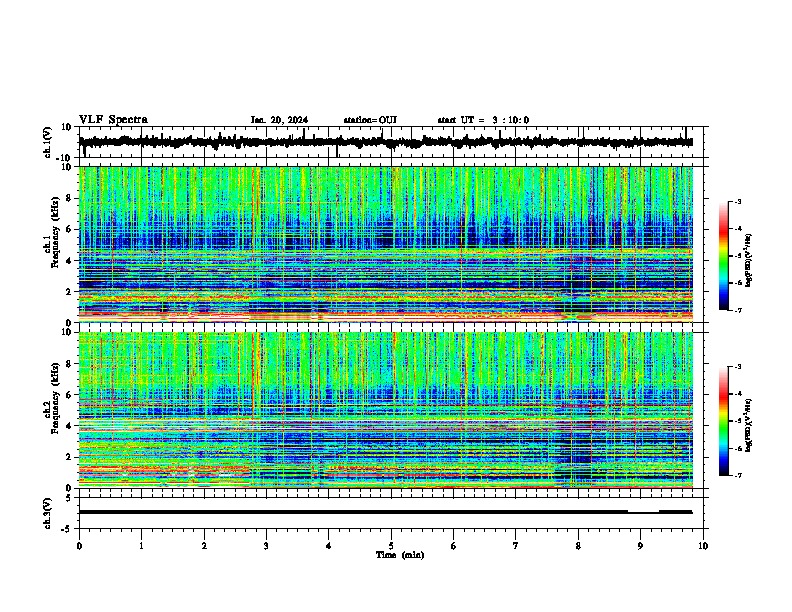
Task: Click the time axis tick label "3"
Action: (x=266, y=546)
